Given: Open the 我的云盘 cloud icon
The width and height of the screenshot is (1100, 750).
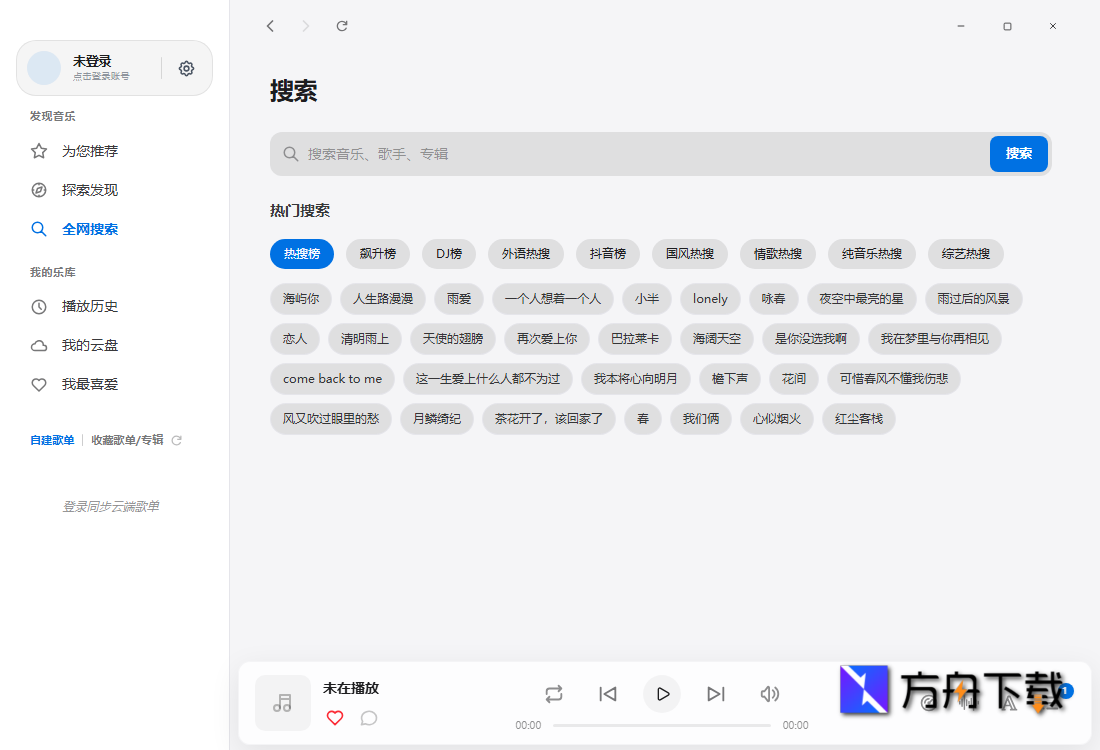Looking at the screenshot, I should click(x=38, y=345).
